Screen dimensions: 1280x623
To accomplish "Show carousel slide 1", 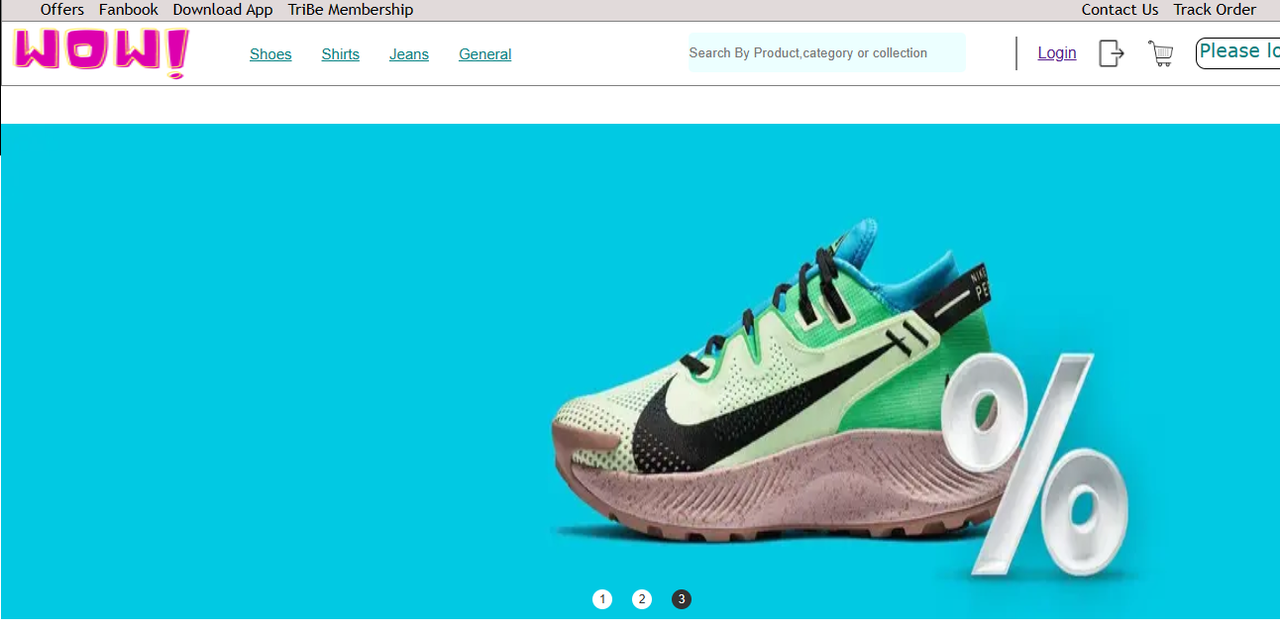I will 602,599.
